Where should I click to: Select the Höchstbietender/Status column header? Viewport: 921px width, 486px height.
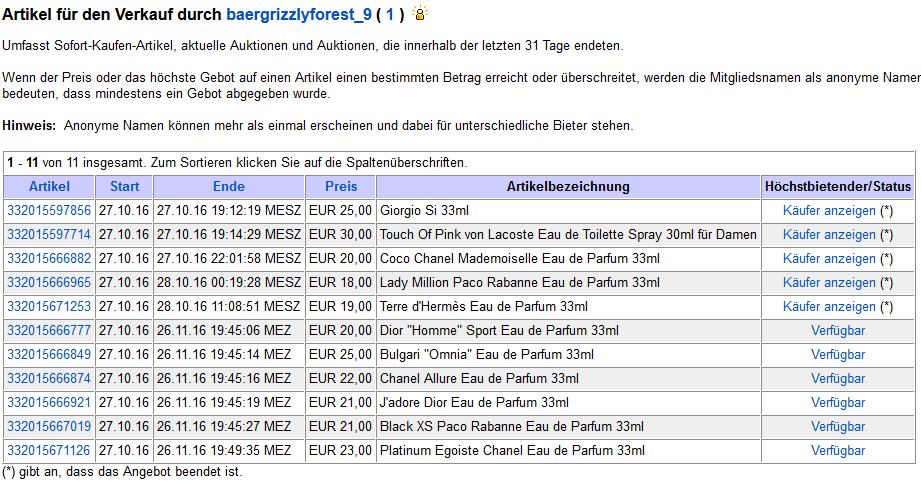coord(838,187)
